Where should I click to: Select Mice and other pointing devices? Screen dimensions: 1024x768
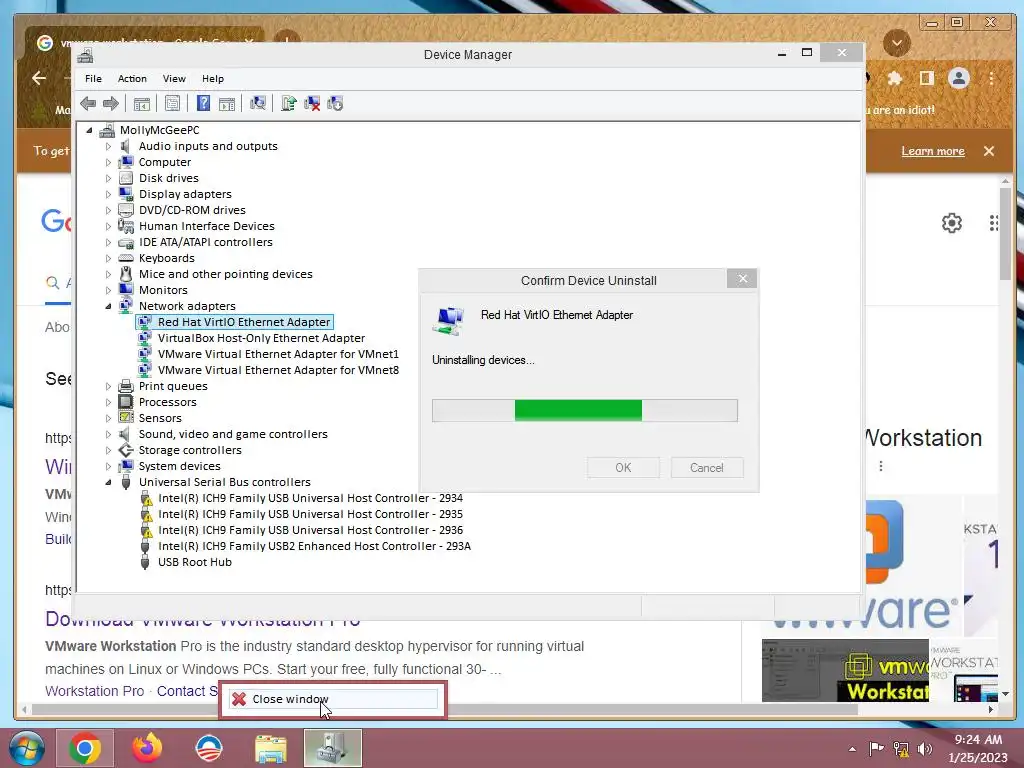tap(225, 274)
